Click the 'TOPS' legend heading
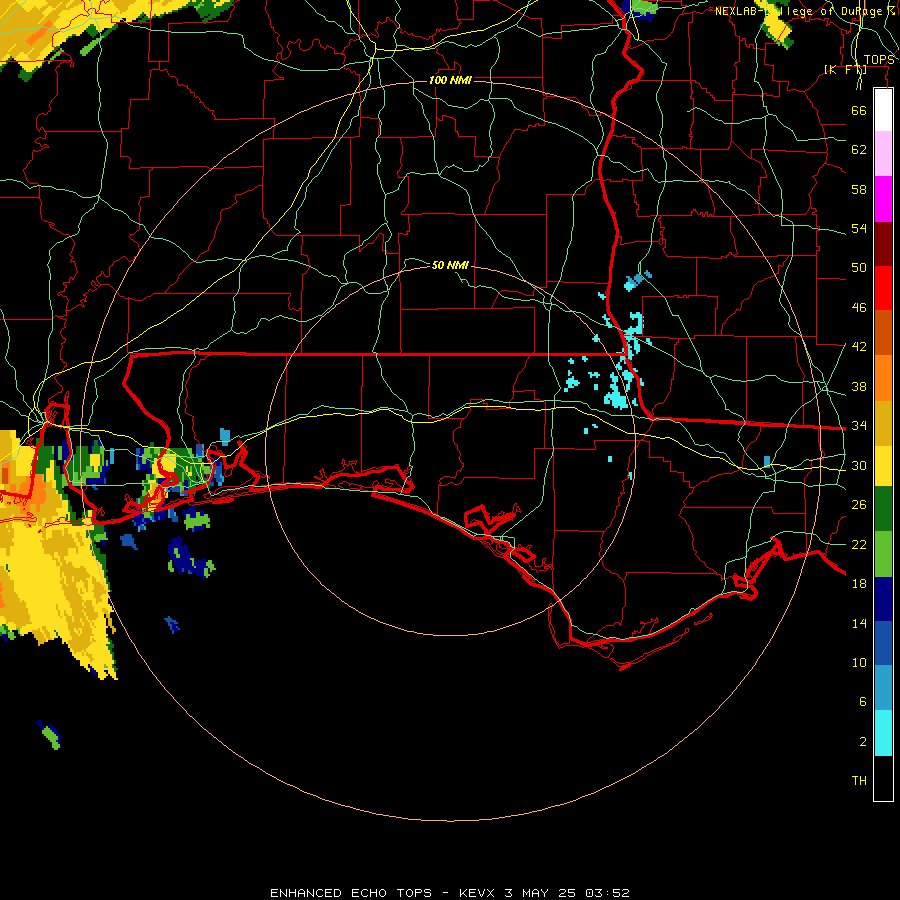This screenshot has width=900, height=900. click(879, 60)
